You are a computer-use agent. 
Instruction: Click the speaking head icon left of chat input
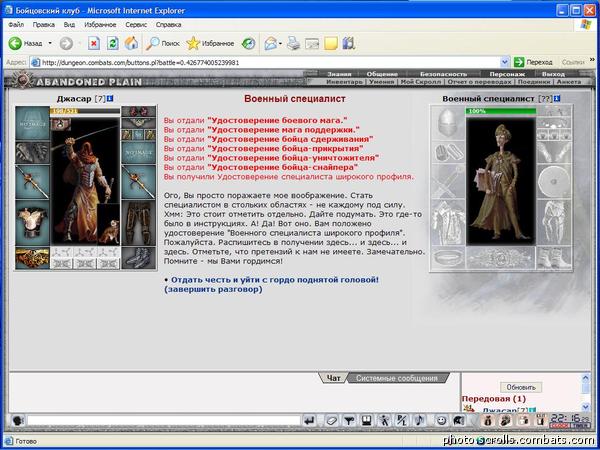pyautogui.click(x=18, y=421)
